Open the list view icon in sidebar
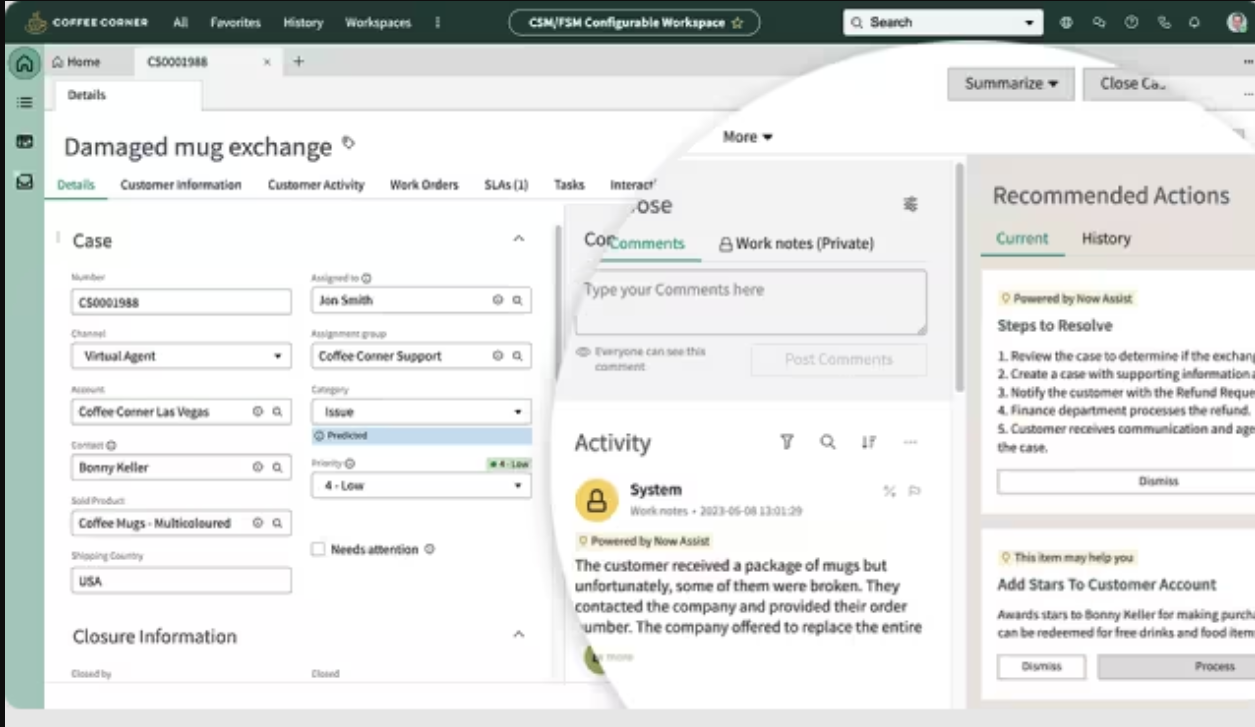 (24, 102)
